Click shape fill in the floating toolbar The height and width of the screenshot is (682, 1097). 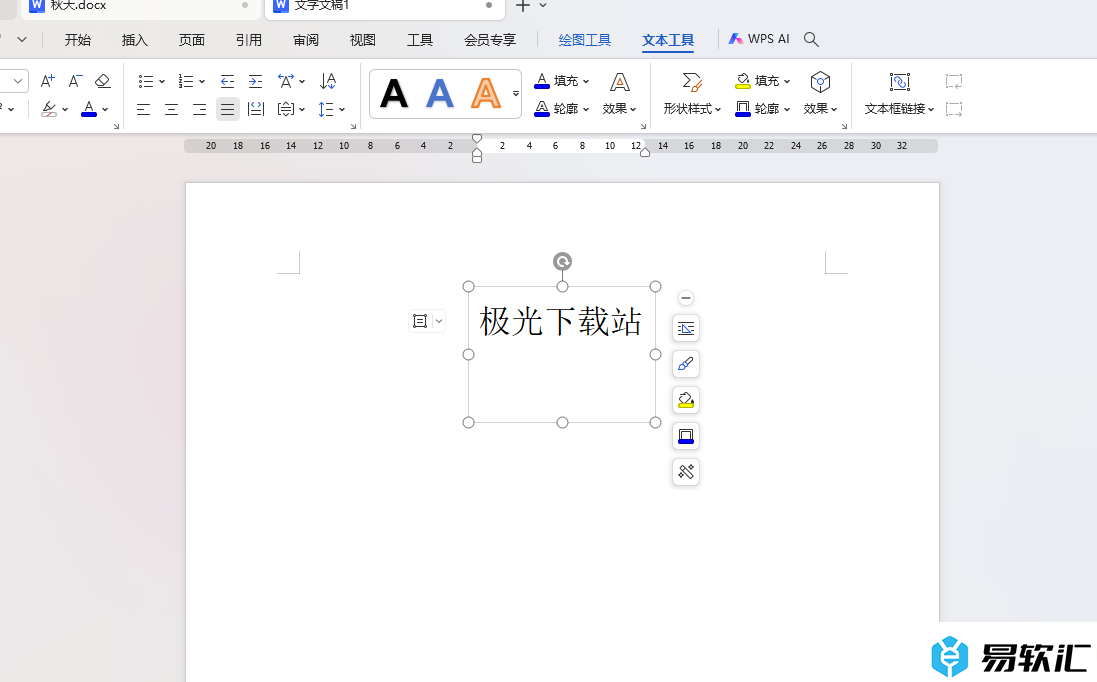pyautogui.click(x=686, y=400)
